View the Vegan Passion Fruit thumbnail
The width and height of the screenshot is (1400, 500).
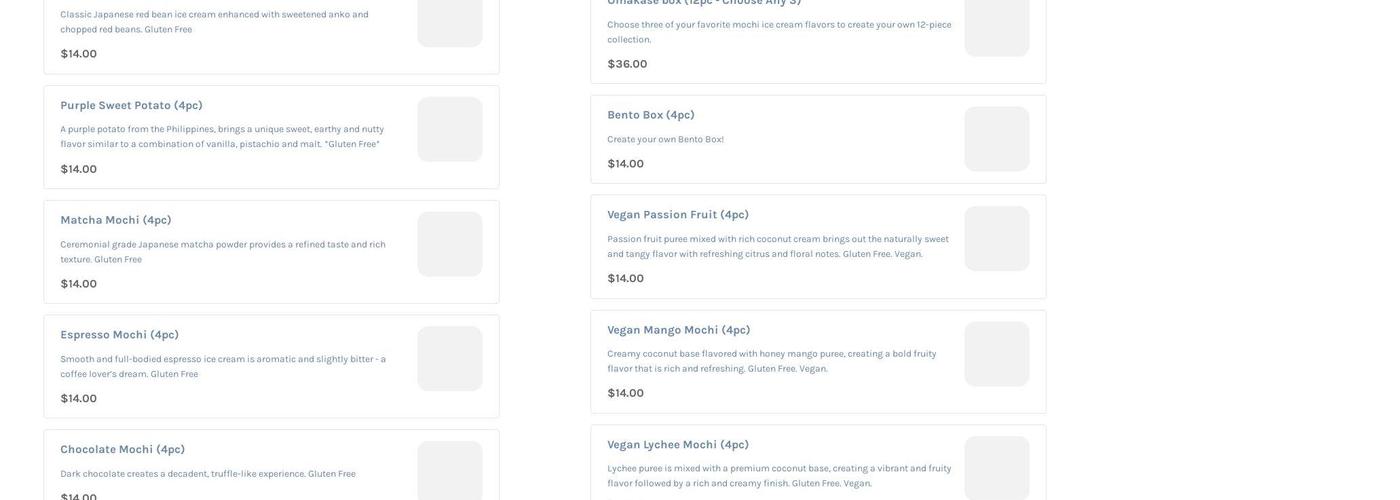click(x=996, y=239)
